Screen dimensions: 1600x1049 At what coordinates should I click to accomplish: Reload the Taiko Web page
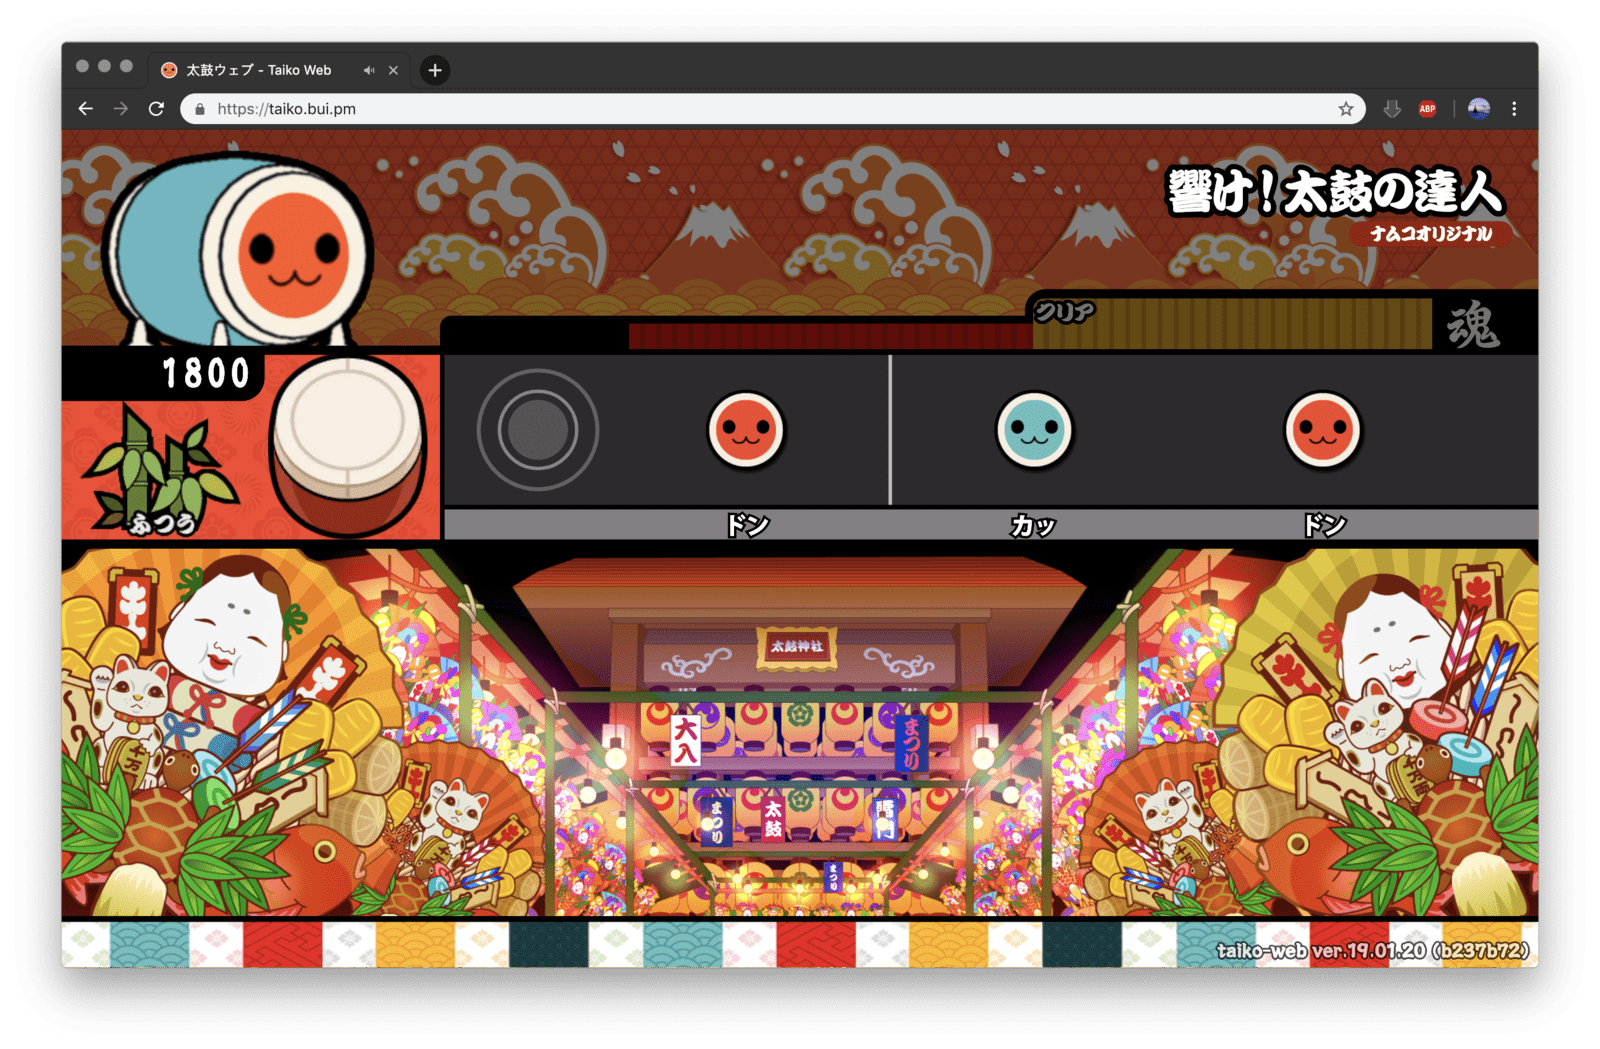156,109
